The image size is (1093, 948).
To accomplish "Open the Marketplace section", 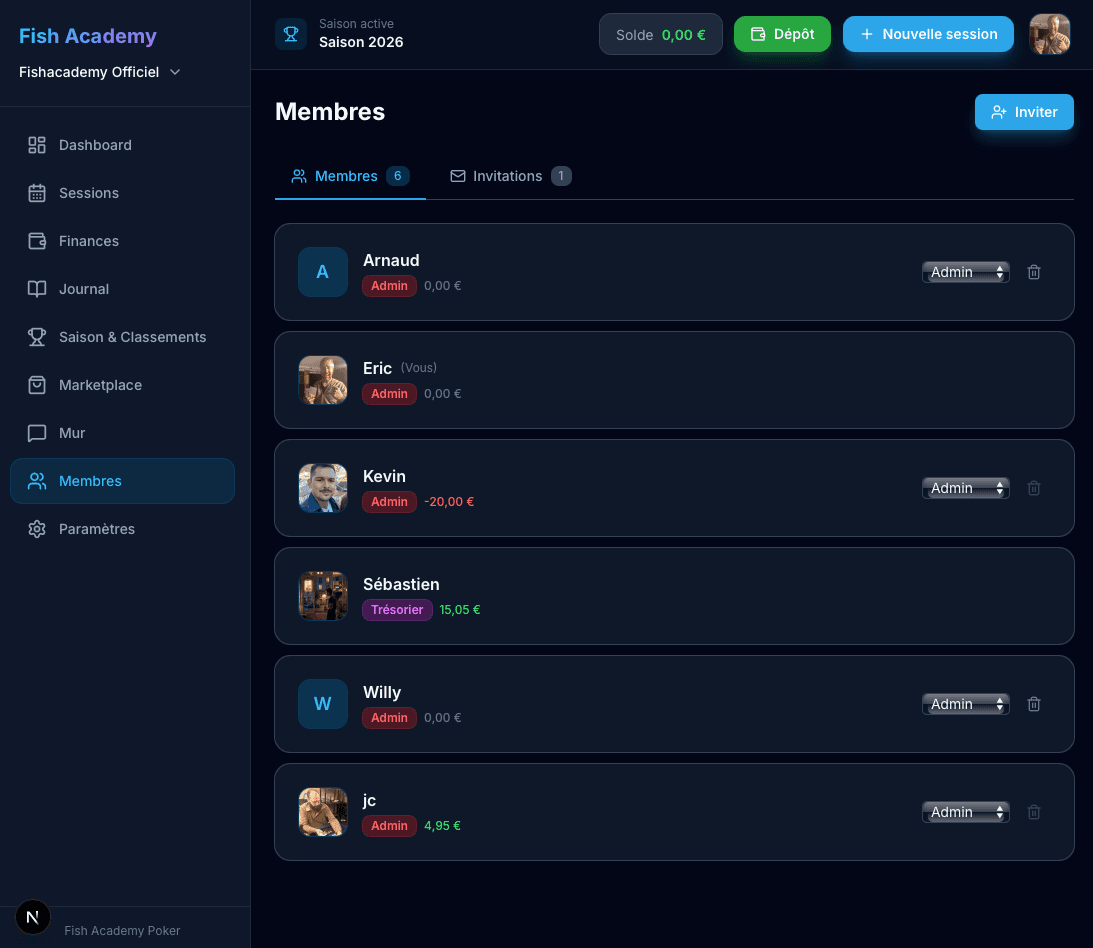I will tap(100, 385).
